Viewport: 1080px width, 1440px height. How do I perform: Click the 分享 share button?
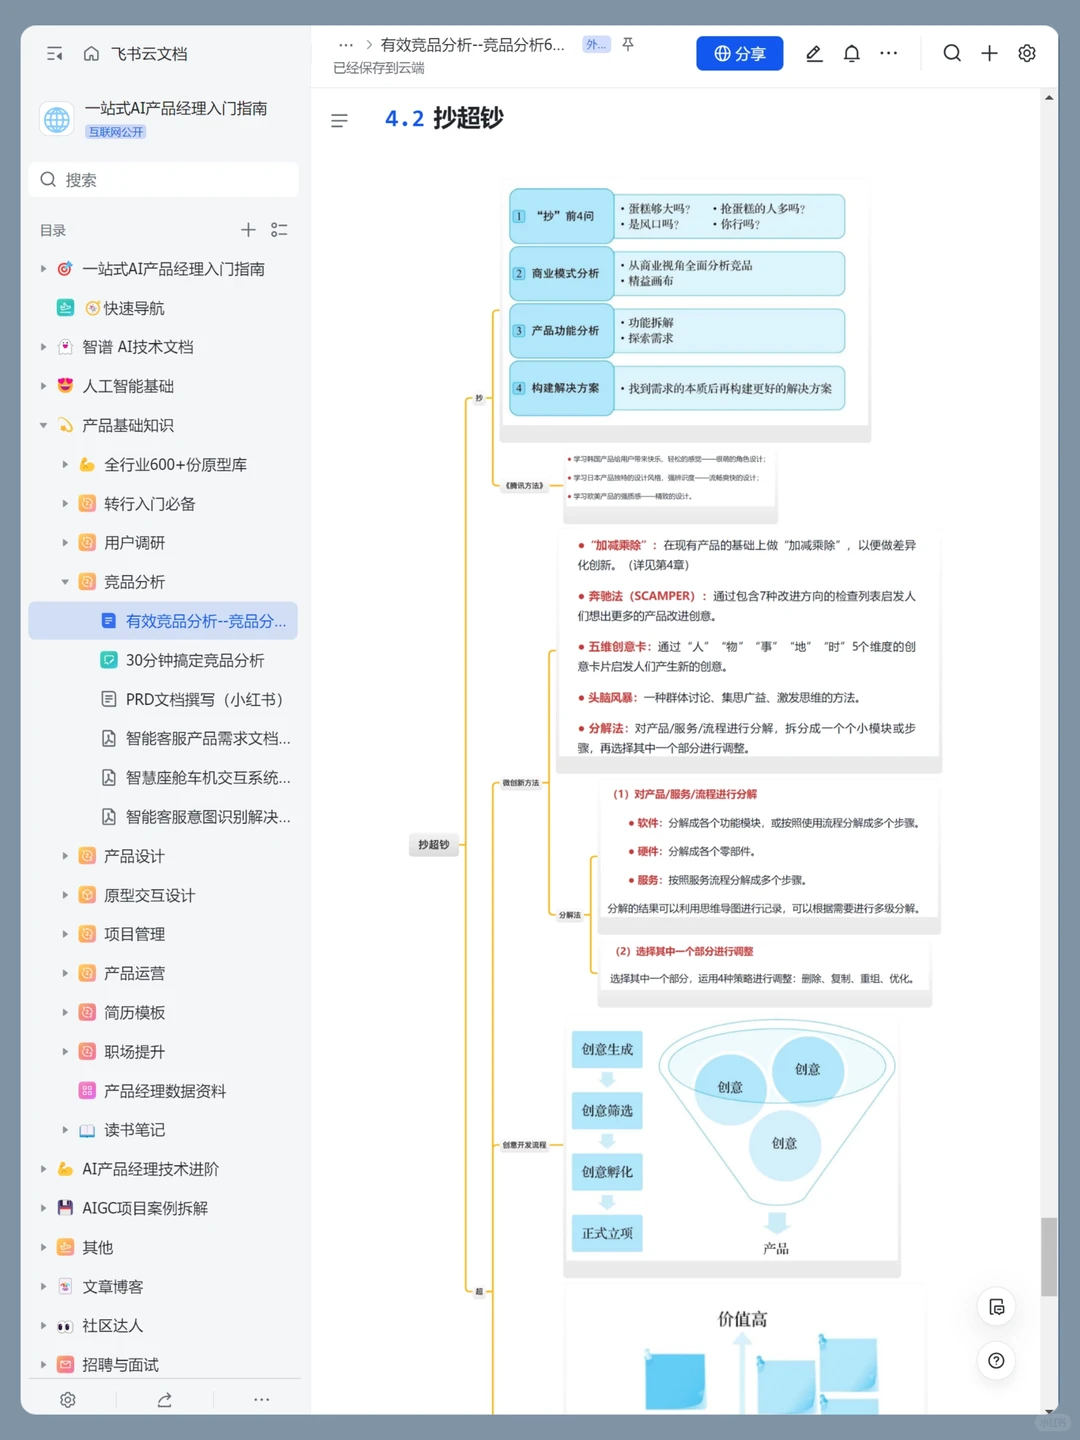tap(739, 53)
